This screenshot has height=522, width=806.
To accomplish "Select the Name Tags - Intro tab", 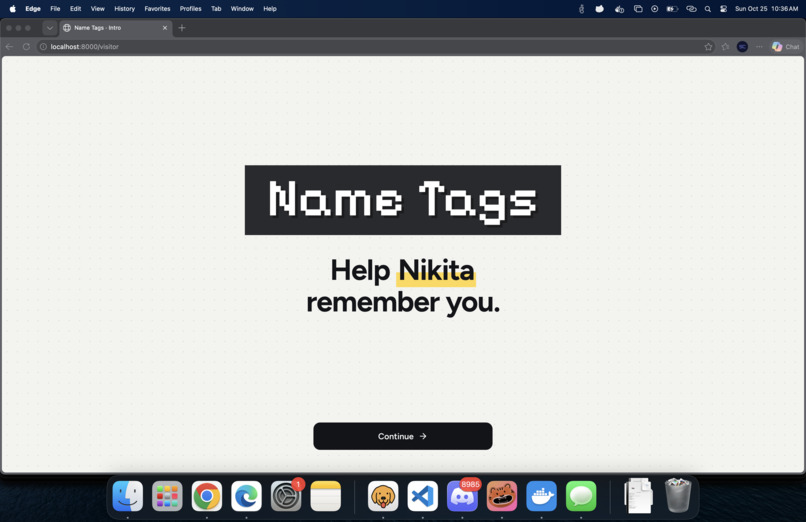I will [116, 28].
